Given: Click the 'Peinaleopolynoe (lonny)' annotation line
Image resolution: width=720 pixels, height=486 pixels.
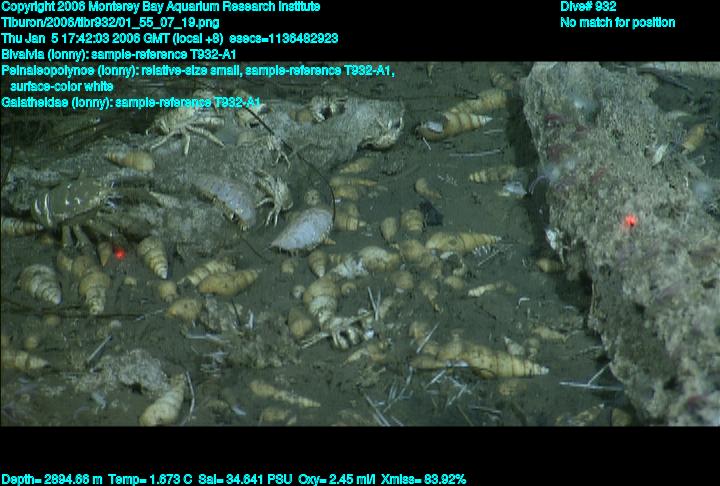Looking at the screenshot, I should [x=198, y=71].
